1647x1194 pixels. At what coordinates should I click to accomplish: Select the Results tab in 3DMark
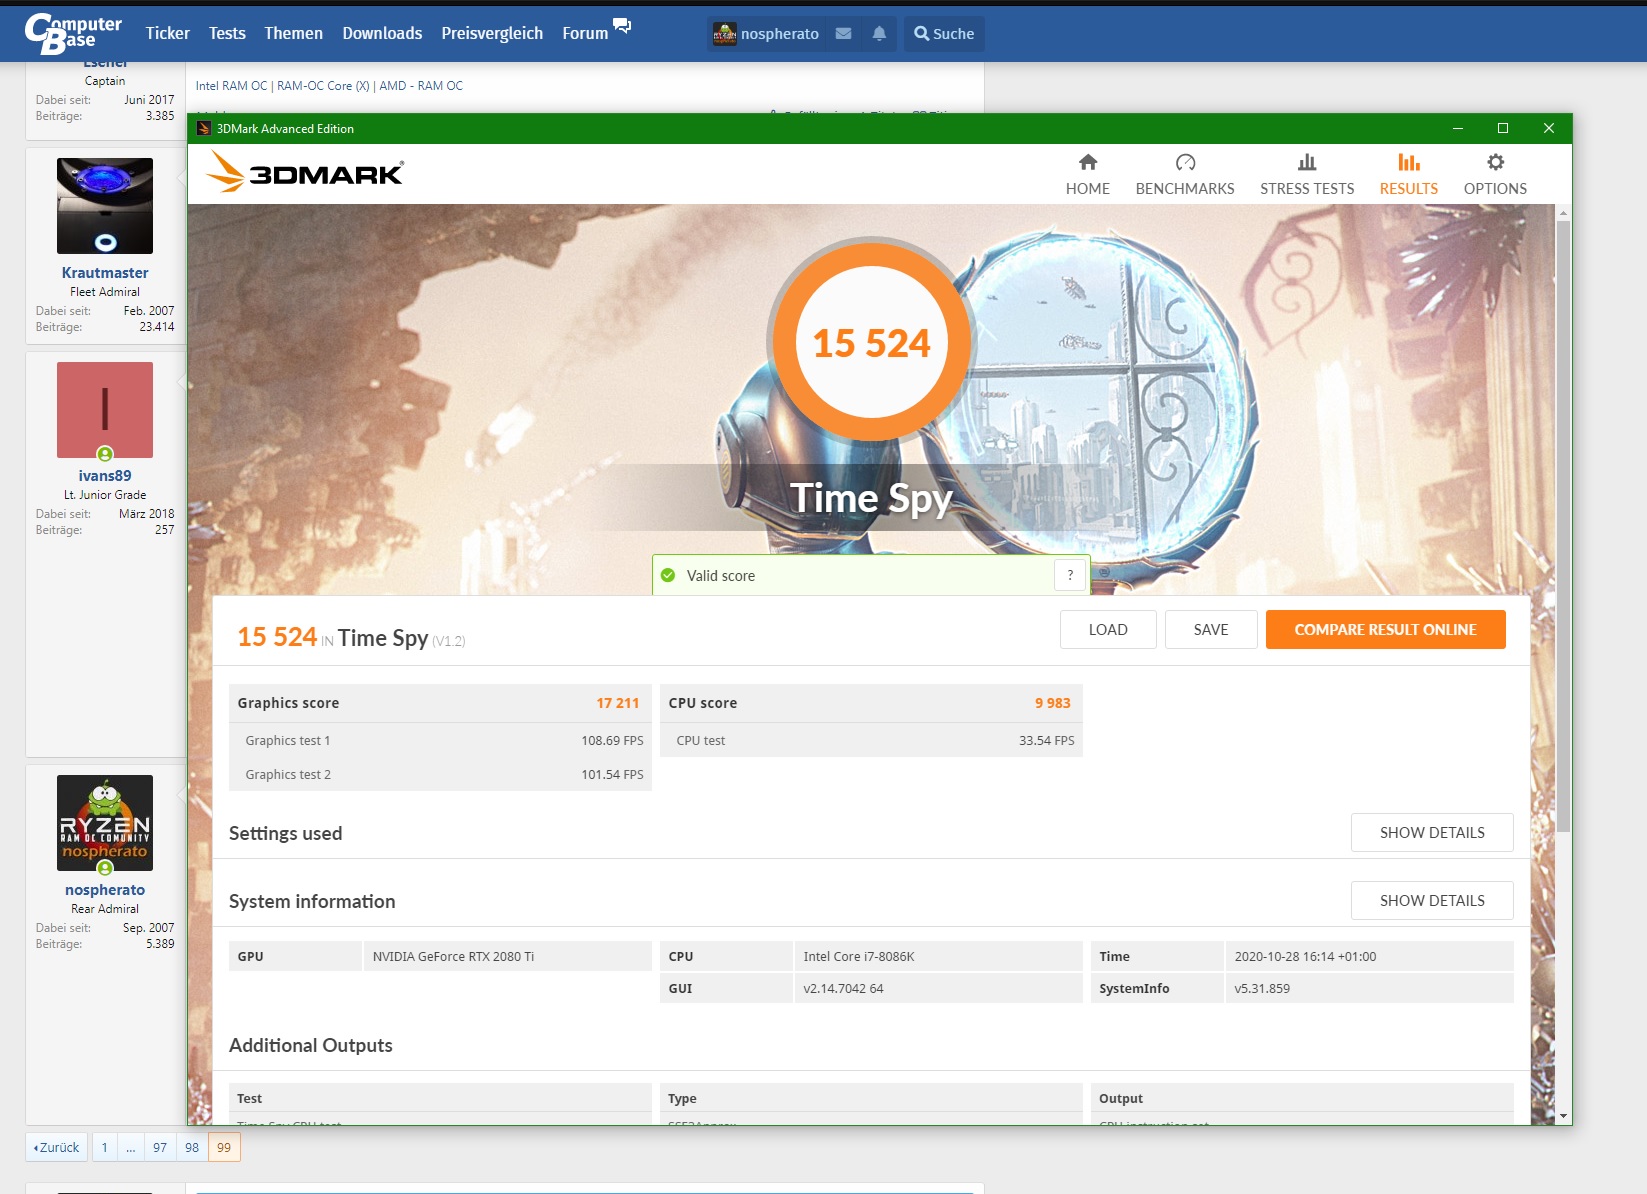[1409, 175]
